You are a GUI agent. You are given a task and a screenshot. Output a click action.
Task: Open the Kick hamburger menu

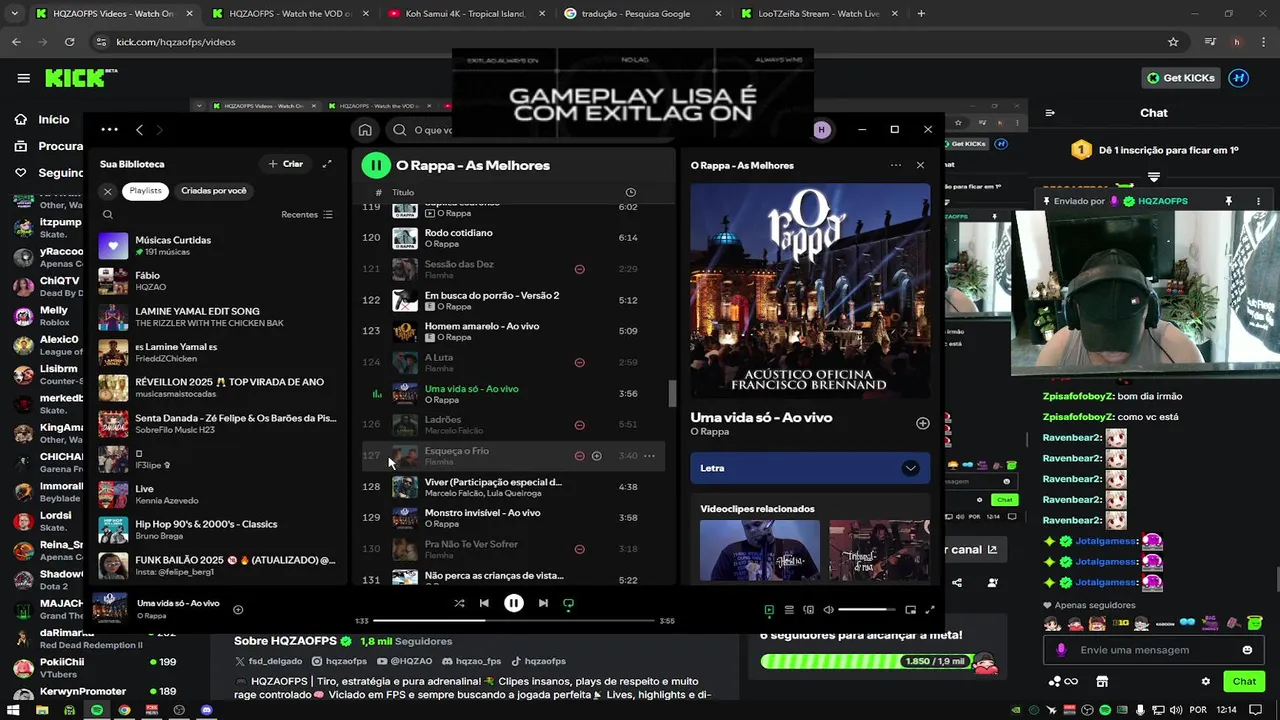point(23,78)
